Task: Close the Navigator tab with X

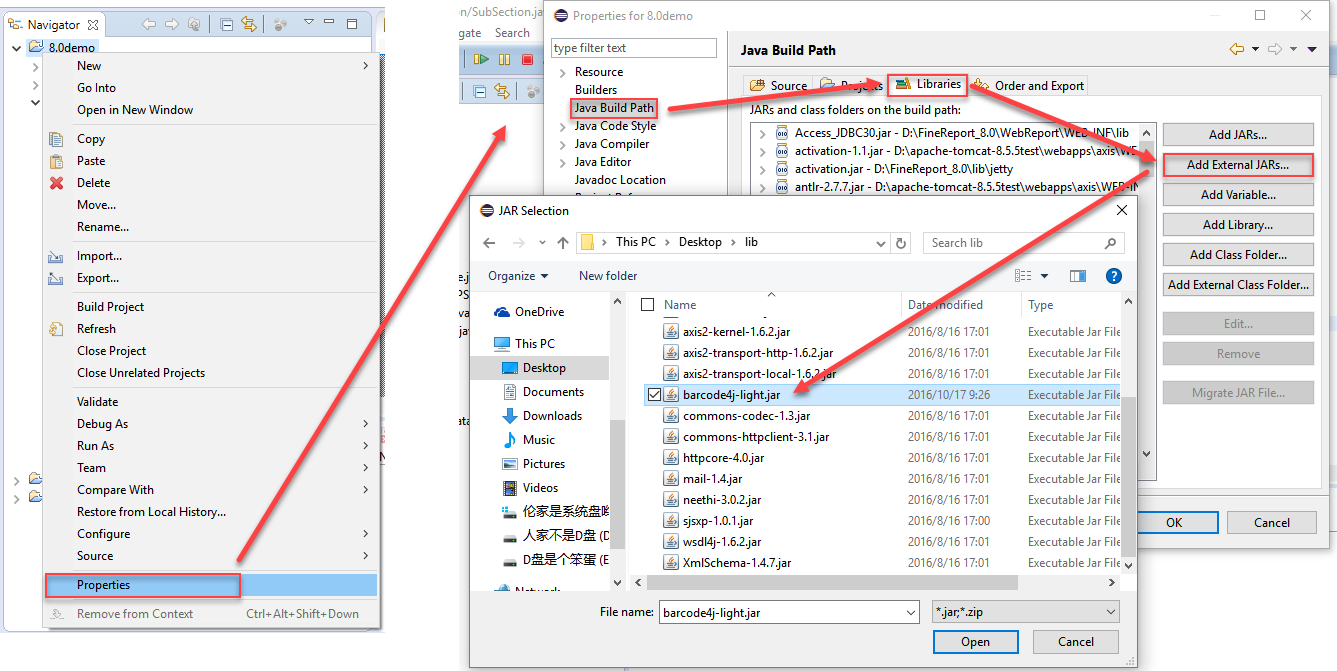Action: point(92,24)
